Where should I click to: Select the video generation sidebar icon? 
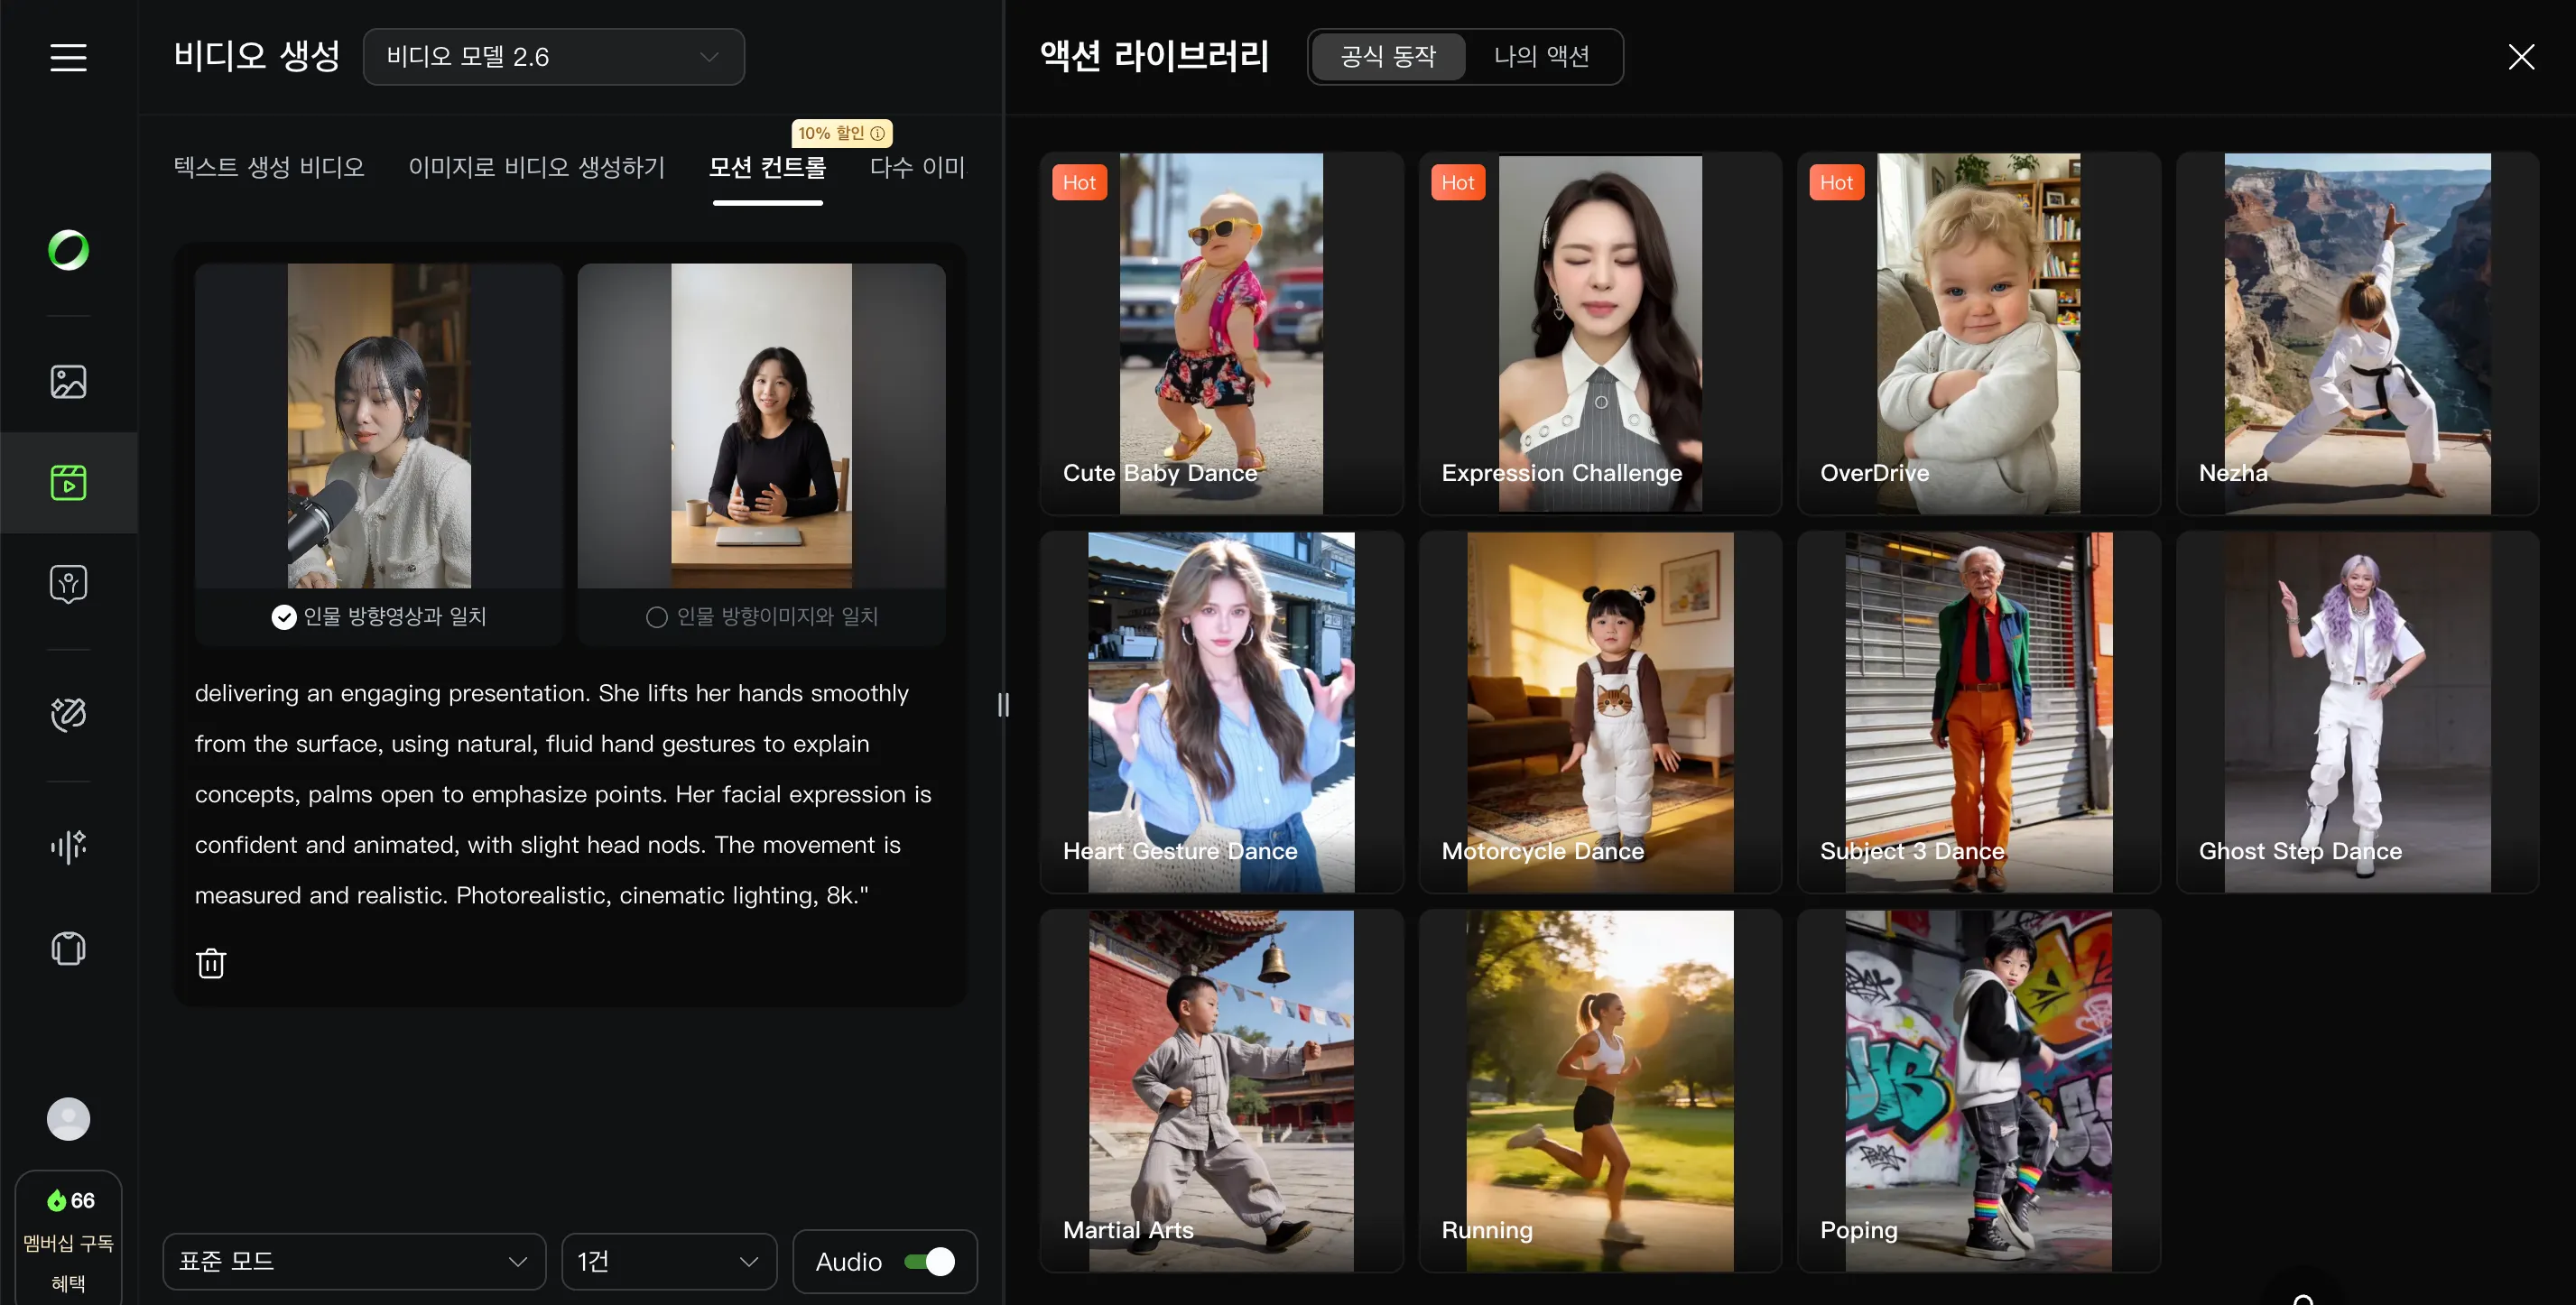[x=68, y=482]
